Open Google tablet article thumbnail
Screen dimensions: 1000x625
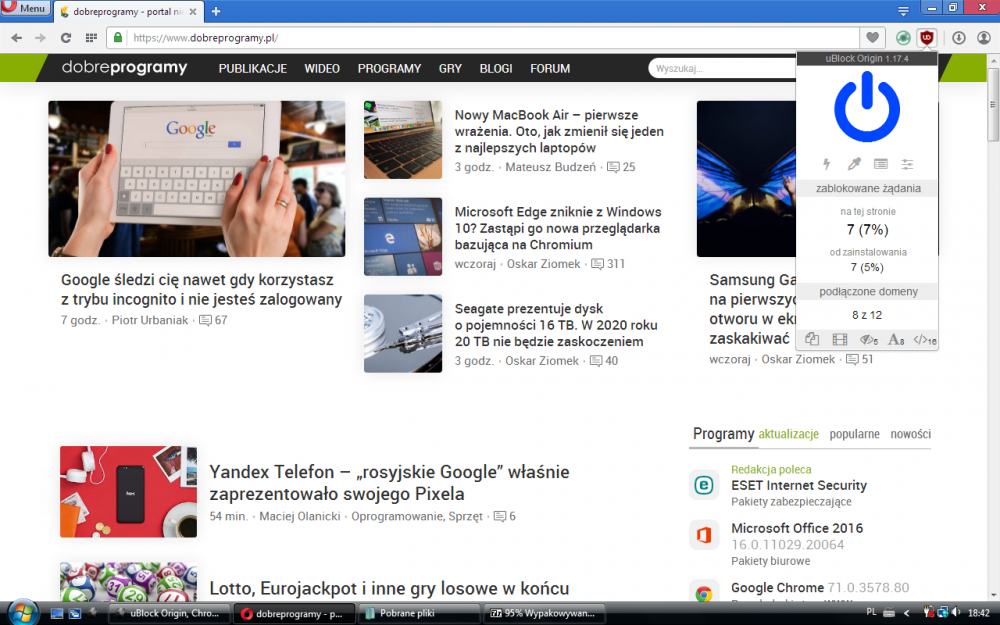[x=196, y=179]
